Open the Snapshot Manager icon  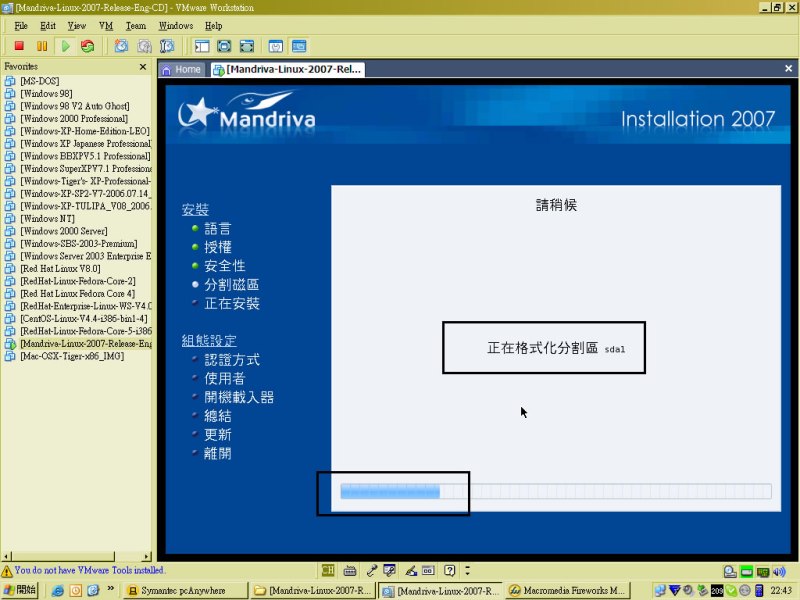167,46
